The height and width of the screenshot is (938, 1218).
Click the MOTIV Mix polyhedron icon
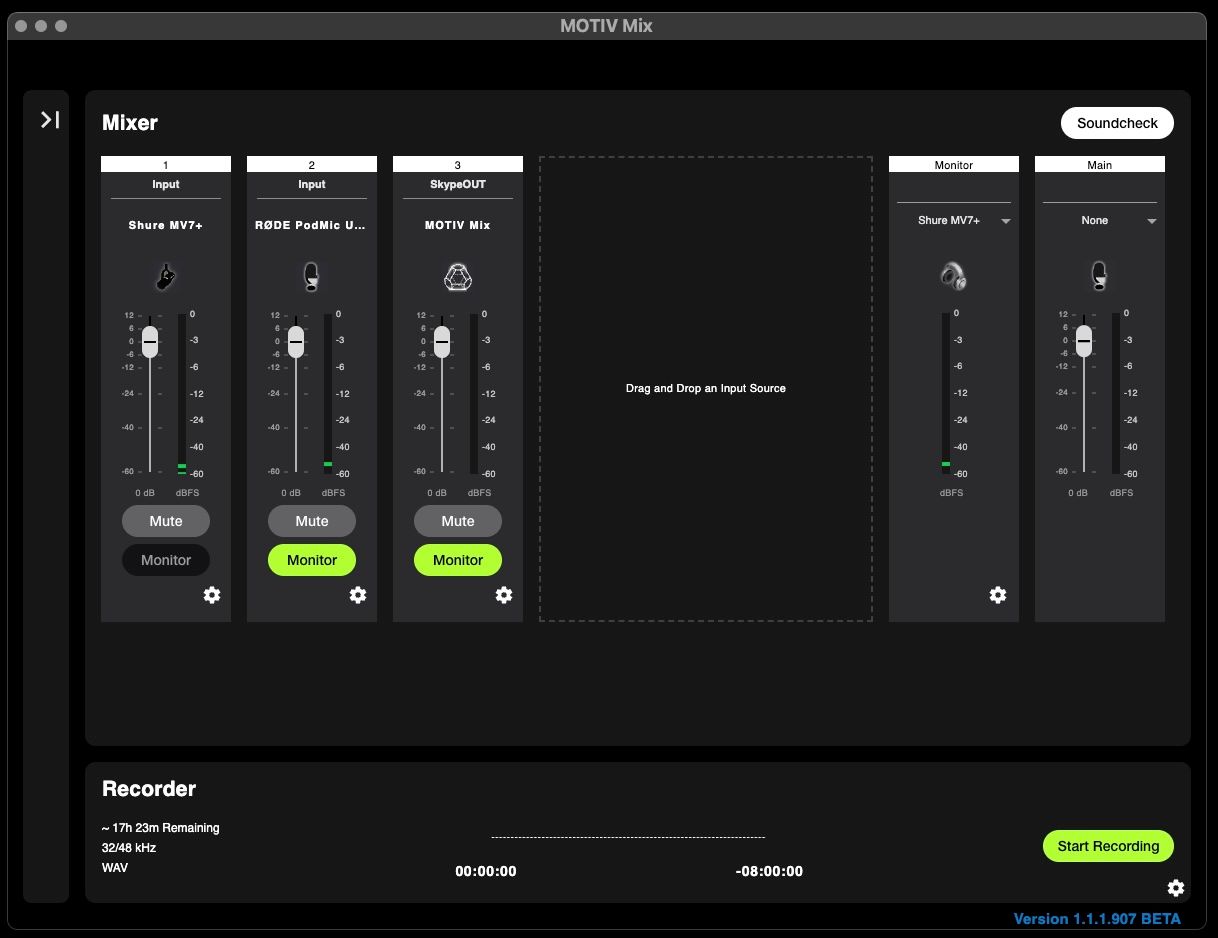click(458, 276)
